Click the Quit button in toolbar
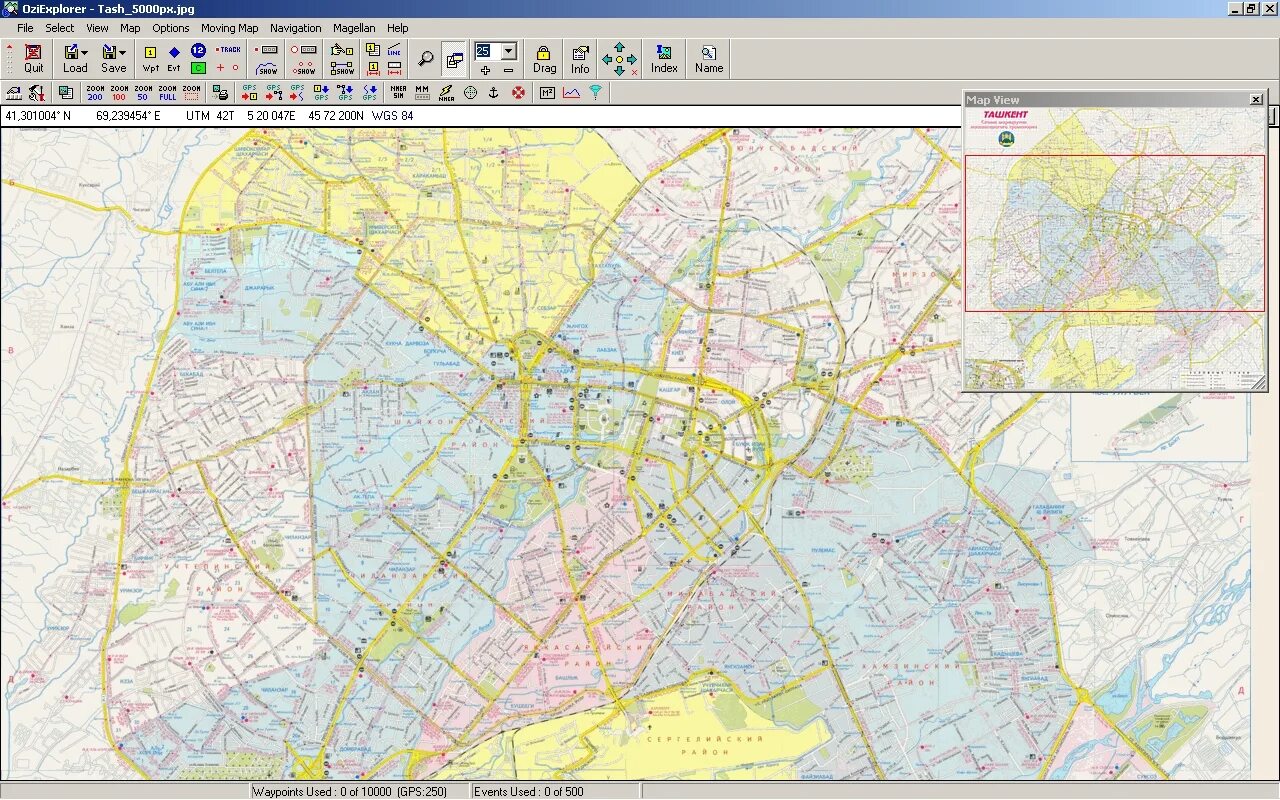Viewport: 1280px width, 800px height. pos(34,59)
